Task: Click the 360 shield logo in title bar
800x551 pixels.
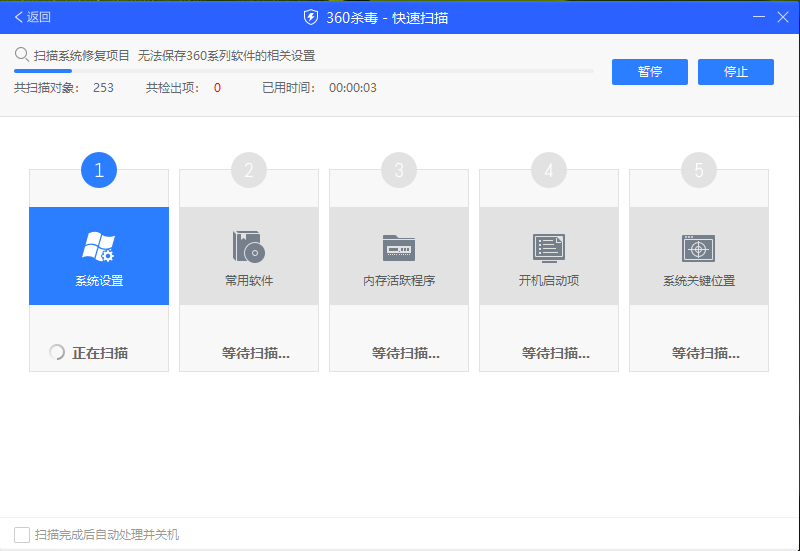Action: 311,17
